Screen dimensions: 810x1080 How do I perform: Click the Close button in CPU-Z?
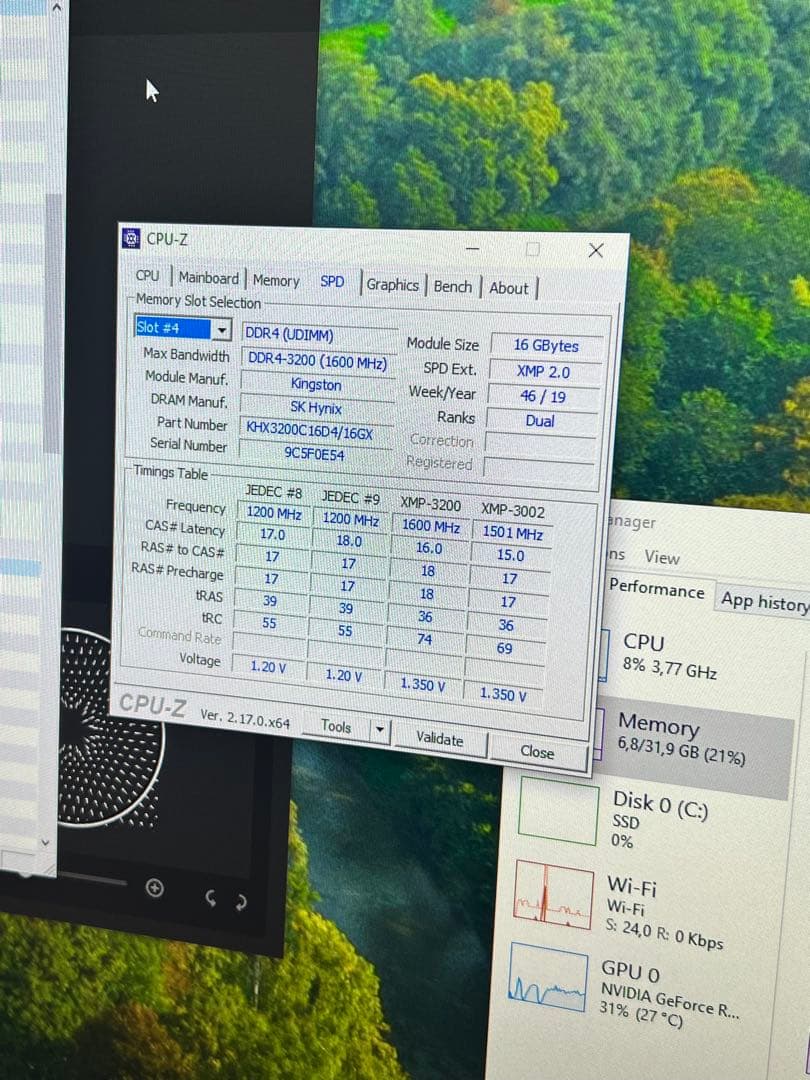click(537, 752)
